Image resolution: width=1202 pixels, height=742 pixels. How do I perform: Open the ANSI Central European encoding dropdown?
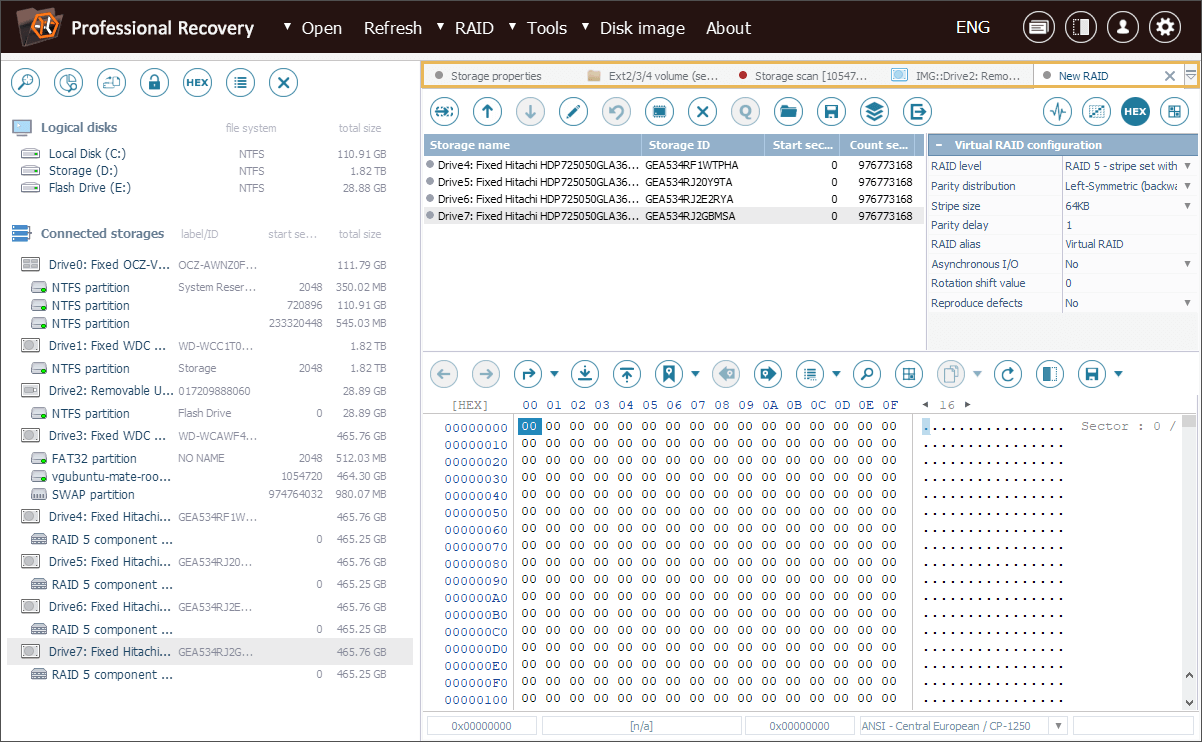pos(1058,726)
